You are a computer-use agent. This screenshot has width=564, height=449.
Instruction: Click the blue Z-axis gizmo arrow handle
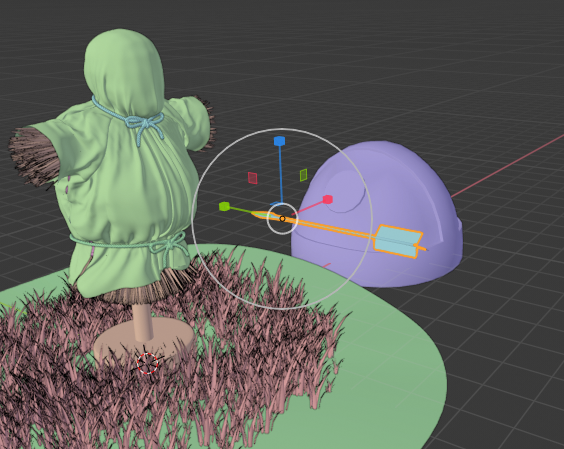click(x=279, y=141)
